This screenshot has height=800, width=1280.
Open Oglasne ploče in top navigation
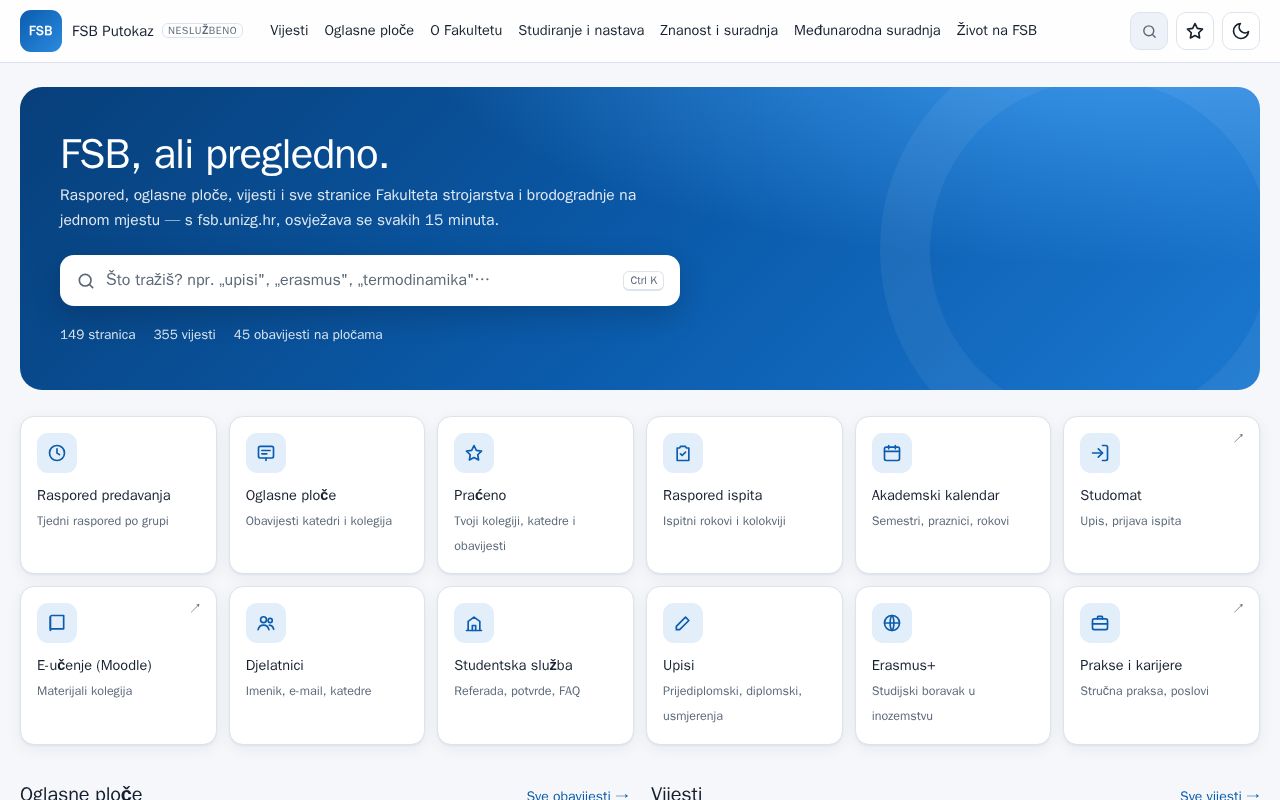tap(369, 30)
